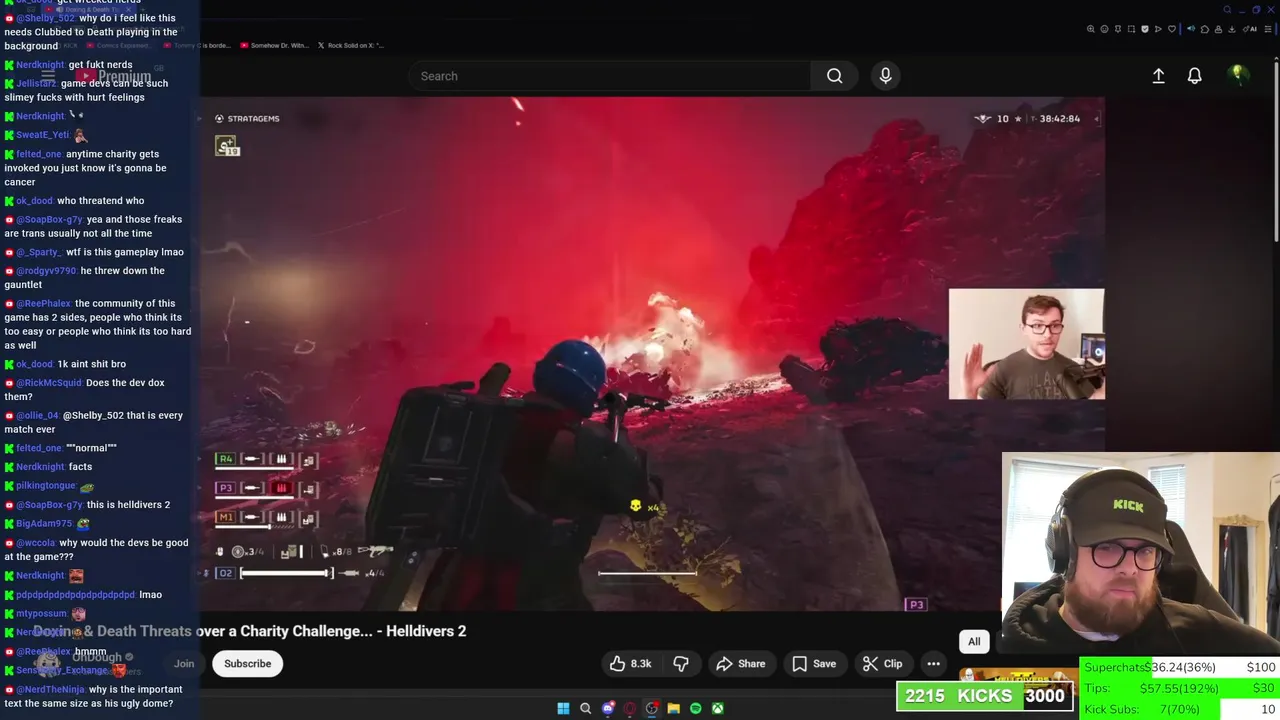Click the inset streamer webcam in video
This screenshot has width=1280, height=720.
coord(1027,344)
